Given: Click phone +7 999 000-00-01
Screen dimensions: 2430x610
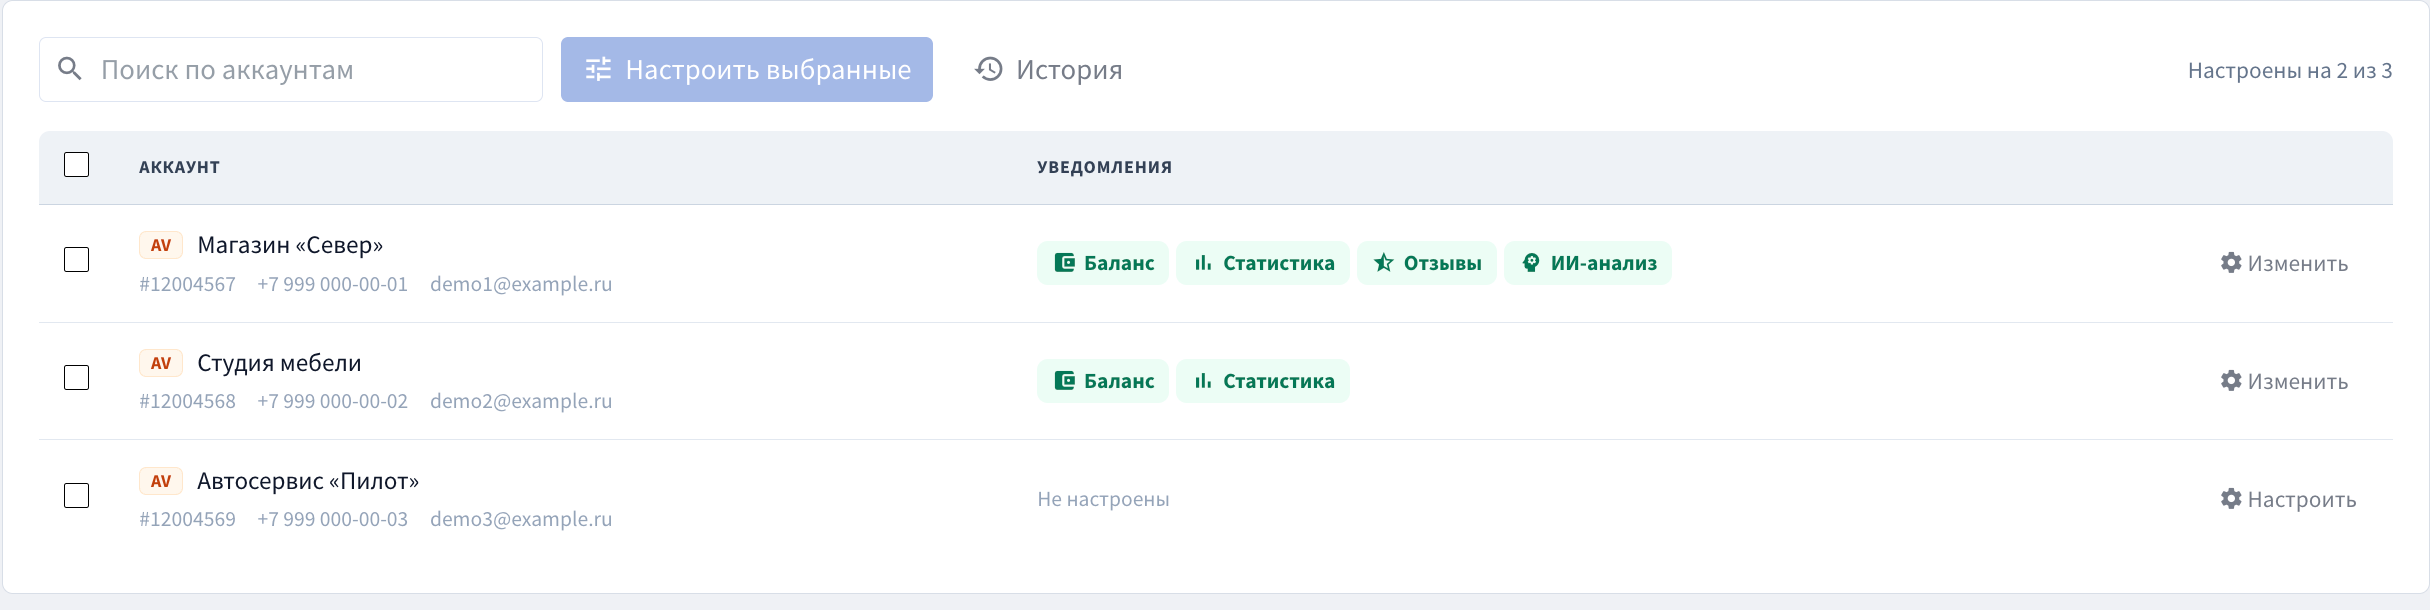Looking at the screenshot, I should pyautogui.click(x=333, y=284).
